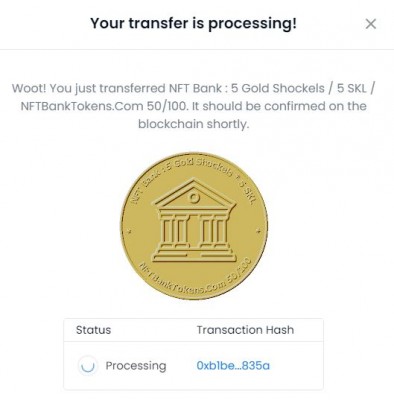Click the circle in the bank's pediment

coord(193,198)
